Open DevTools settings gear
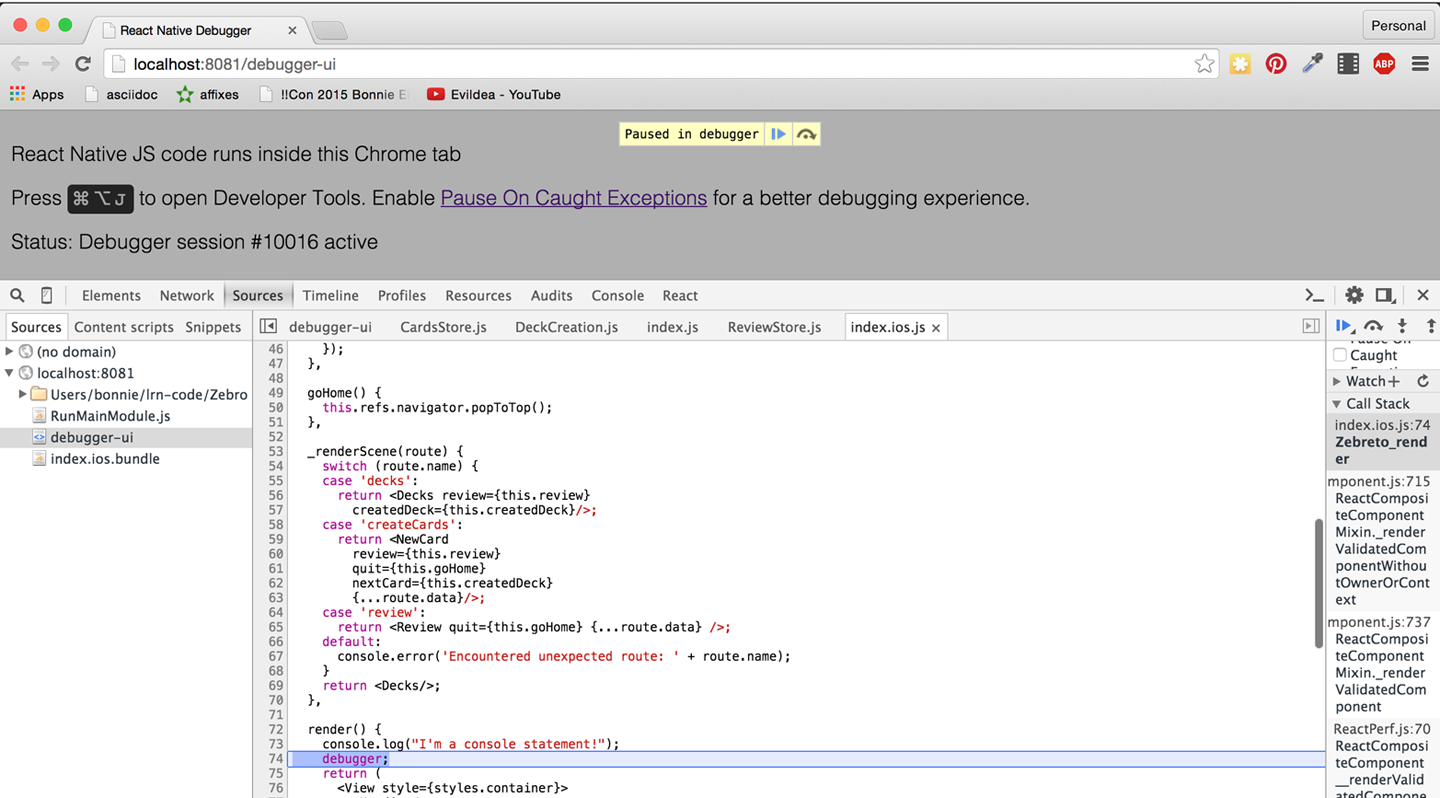 [x=1354, y=295]
